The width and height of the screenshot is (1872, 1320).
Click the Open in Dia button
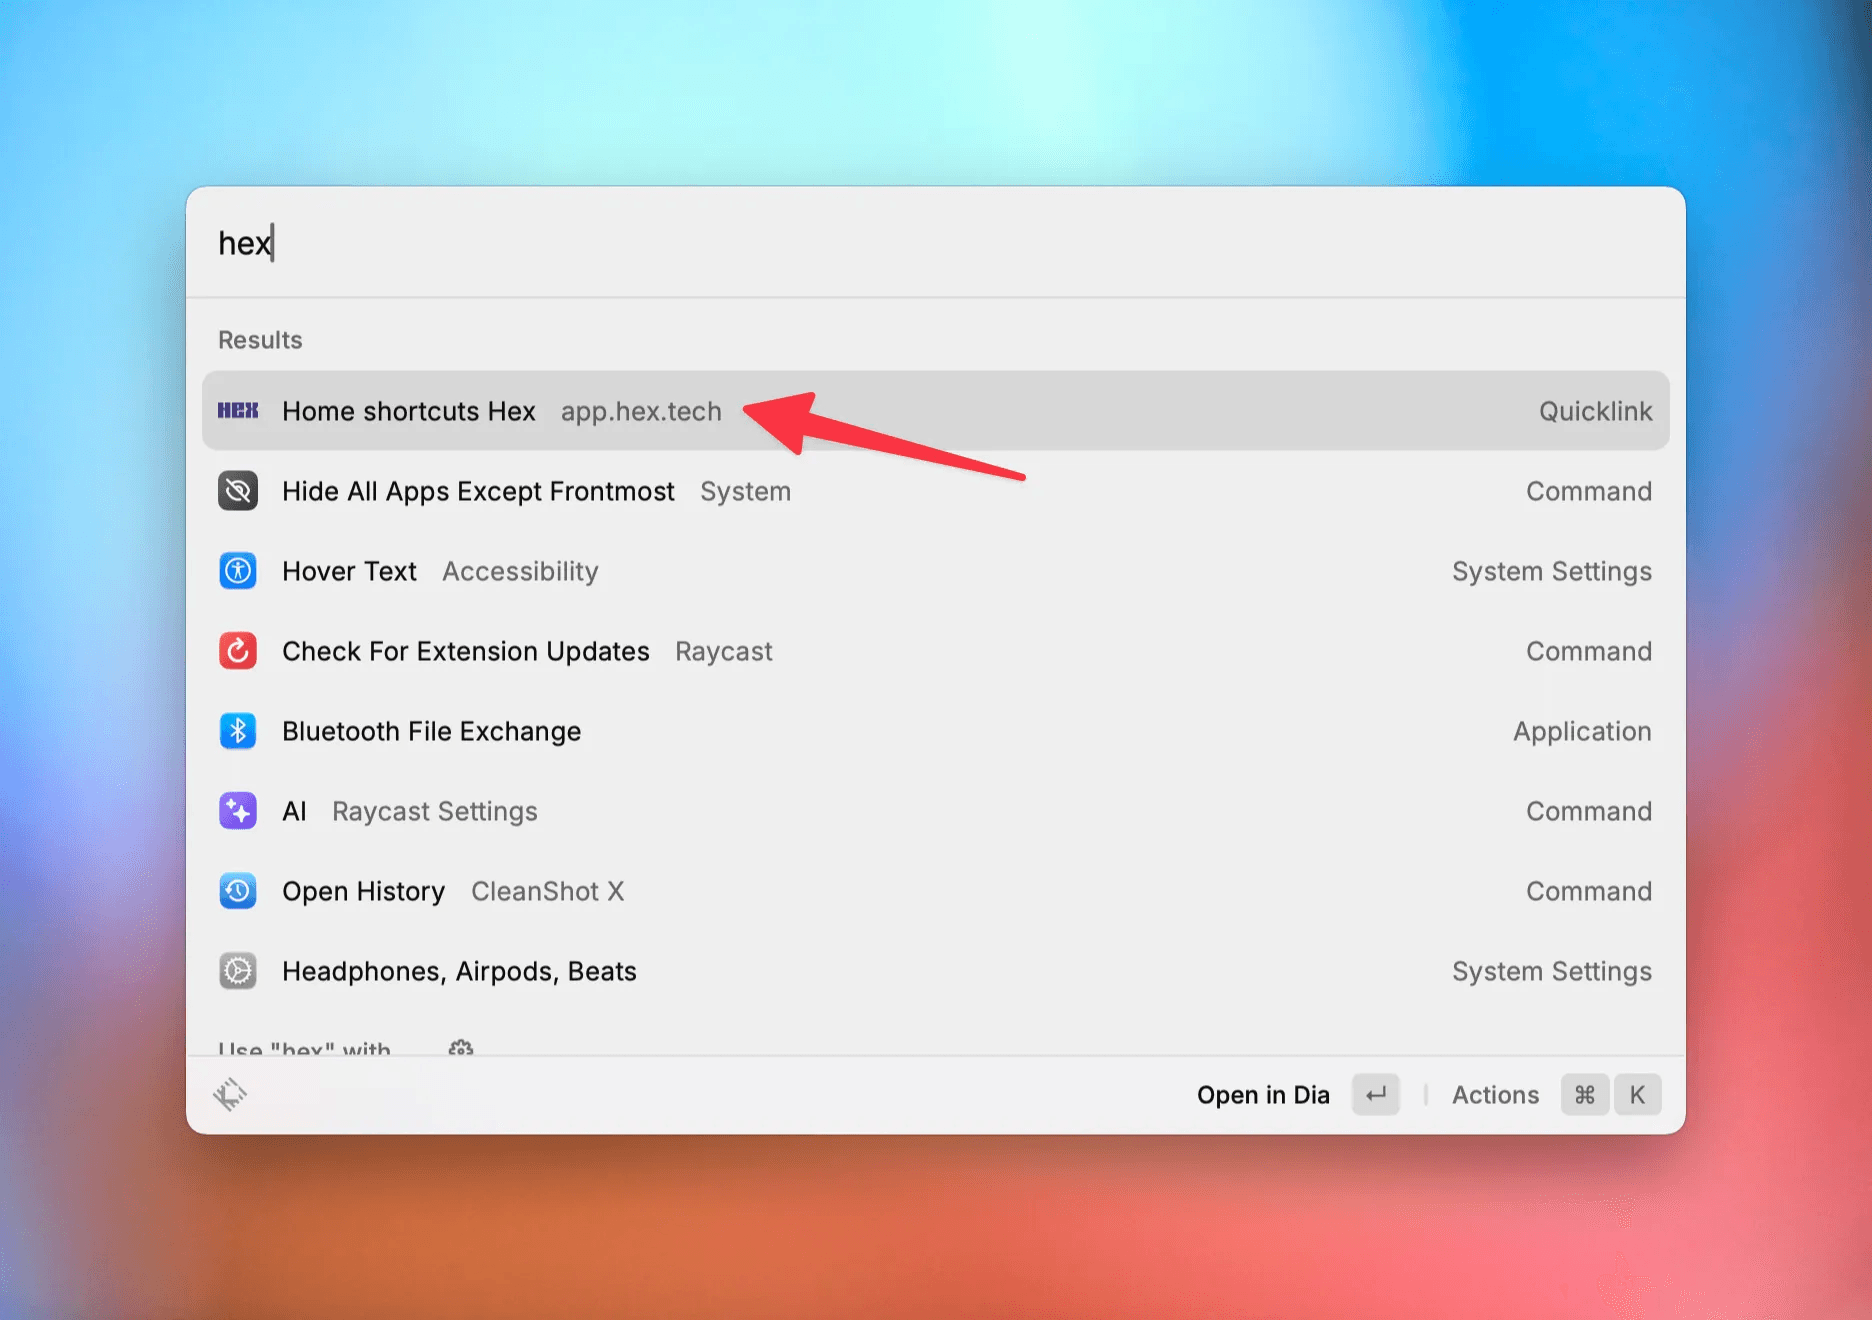pyautogui.click(x=1297, y=1095)
